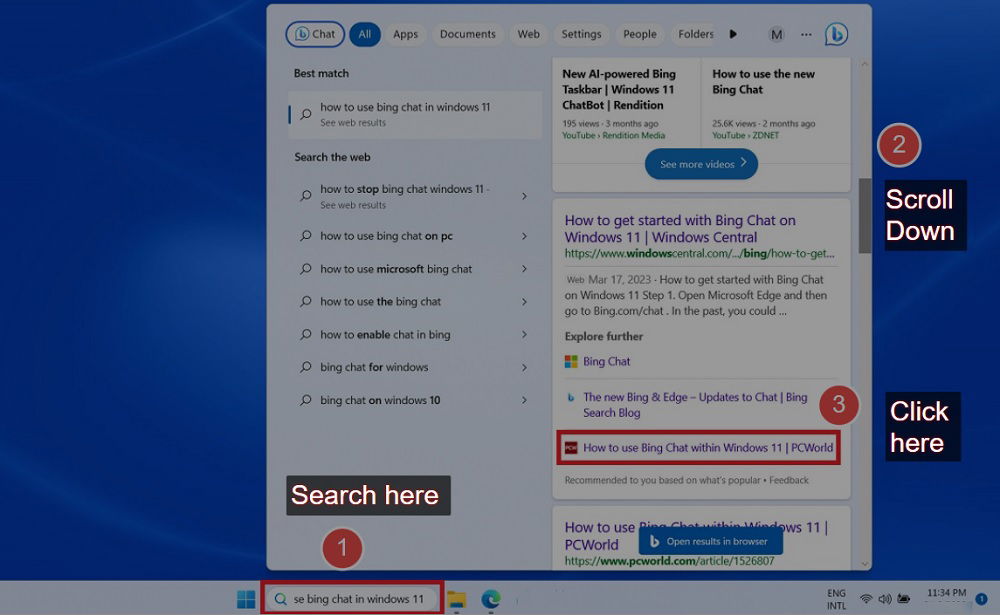This screenshot has width=1000, height=615.
Task: Click inside the taskbar search input field
Action: coord(352,597)
